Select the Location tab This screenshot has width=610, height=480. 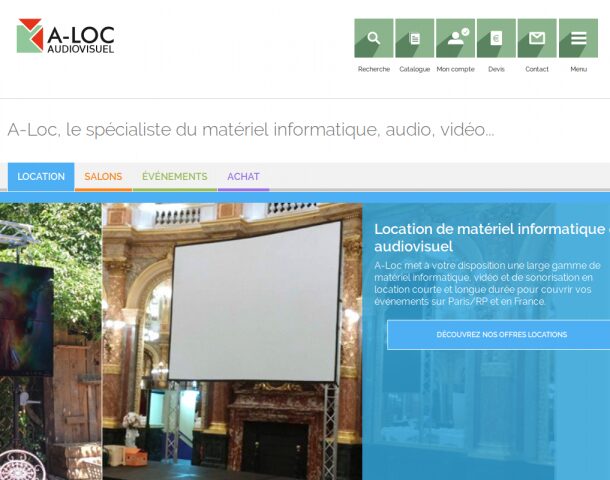coord(41,177)
